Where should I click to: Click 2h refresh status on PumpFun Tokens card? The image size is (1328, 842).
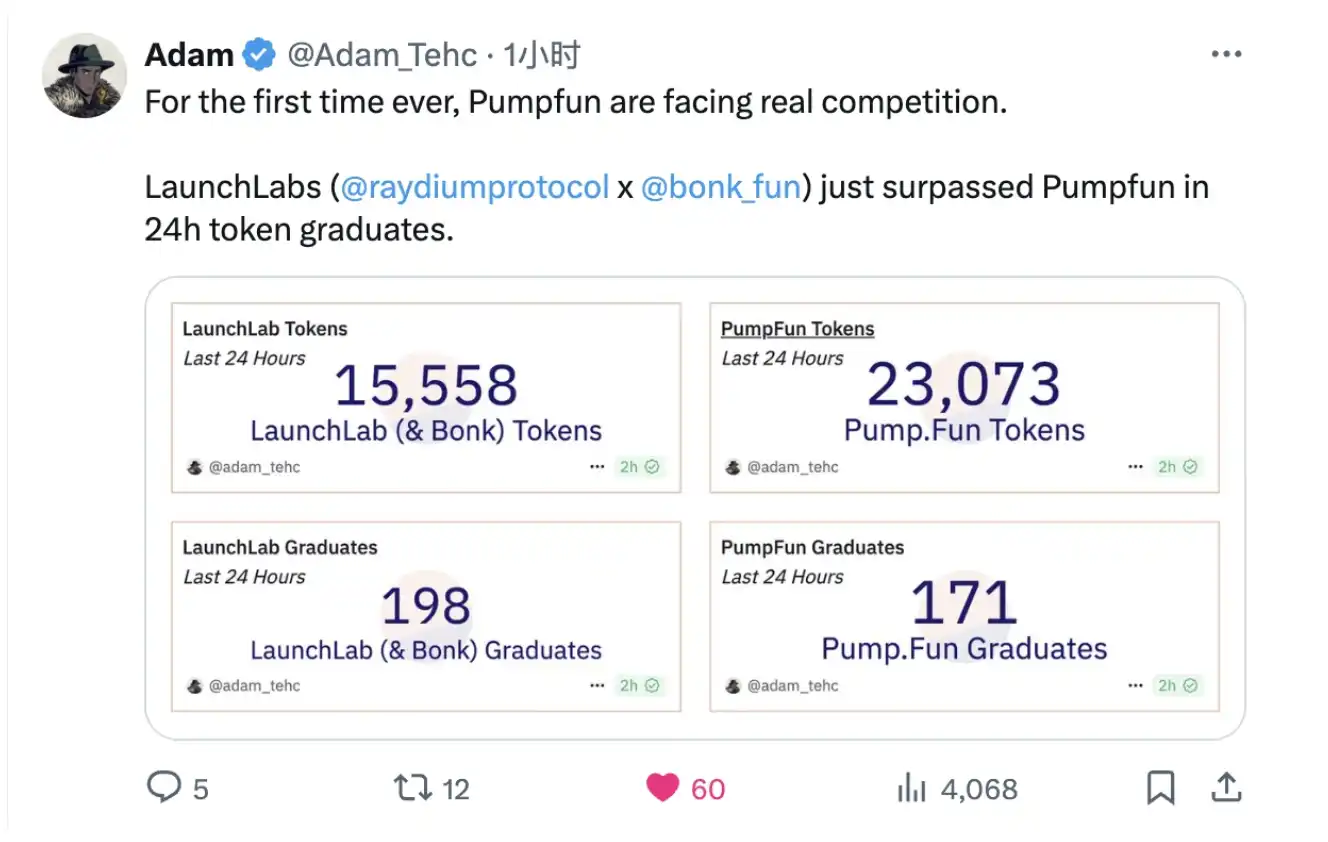click(1177, 467)
